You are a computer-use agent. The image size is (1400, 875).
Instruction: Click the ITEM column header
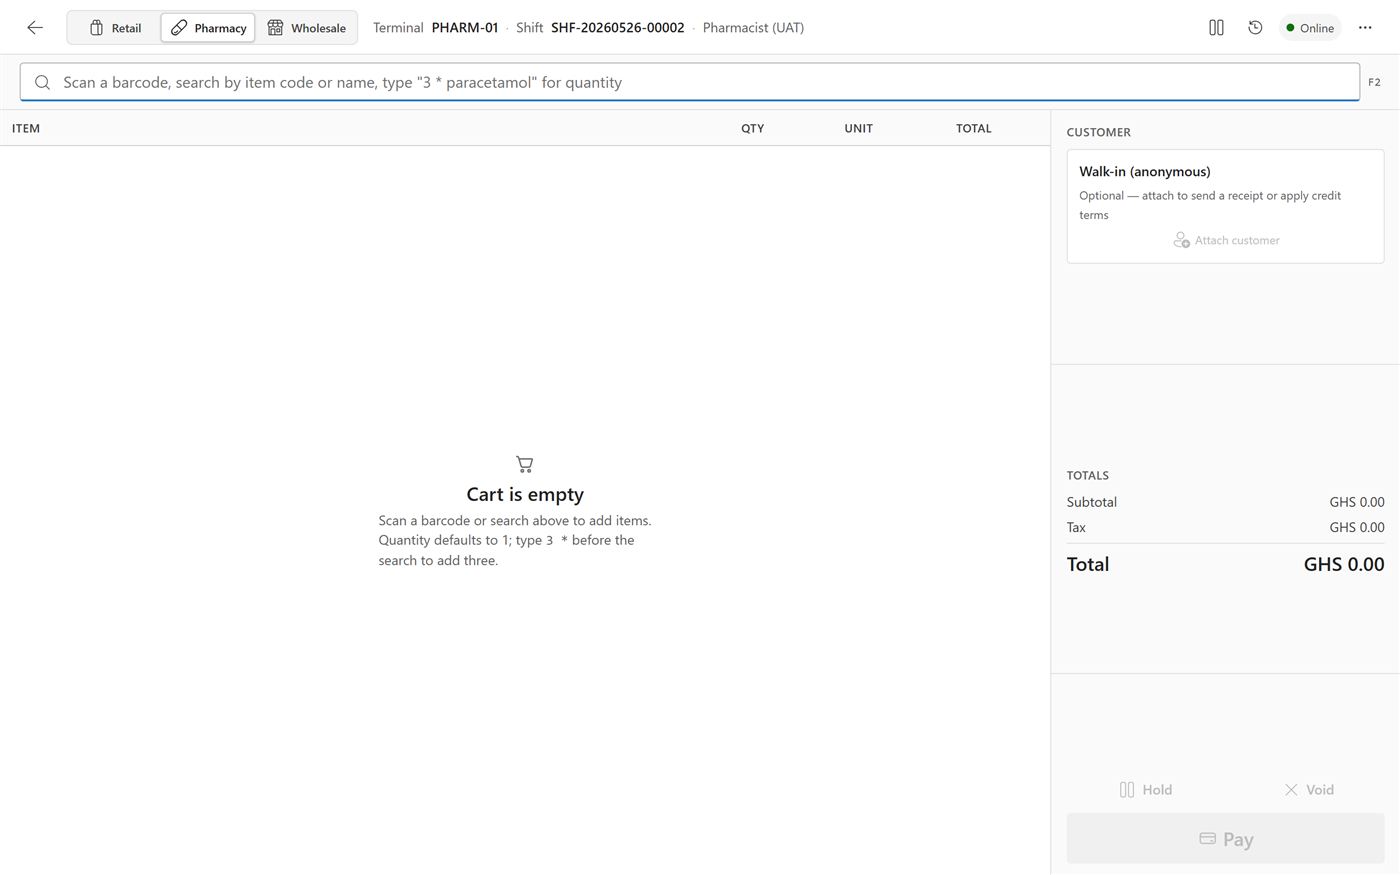(26, 128)
